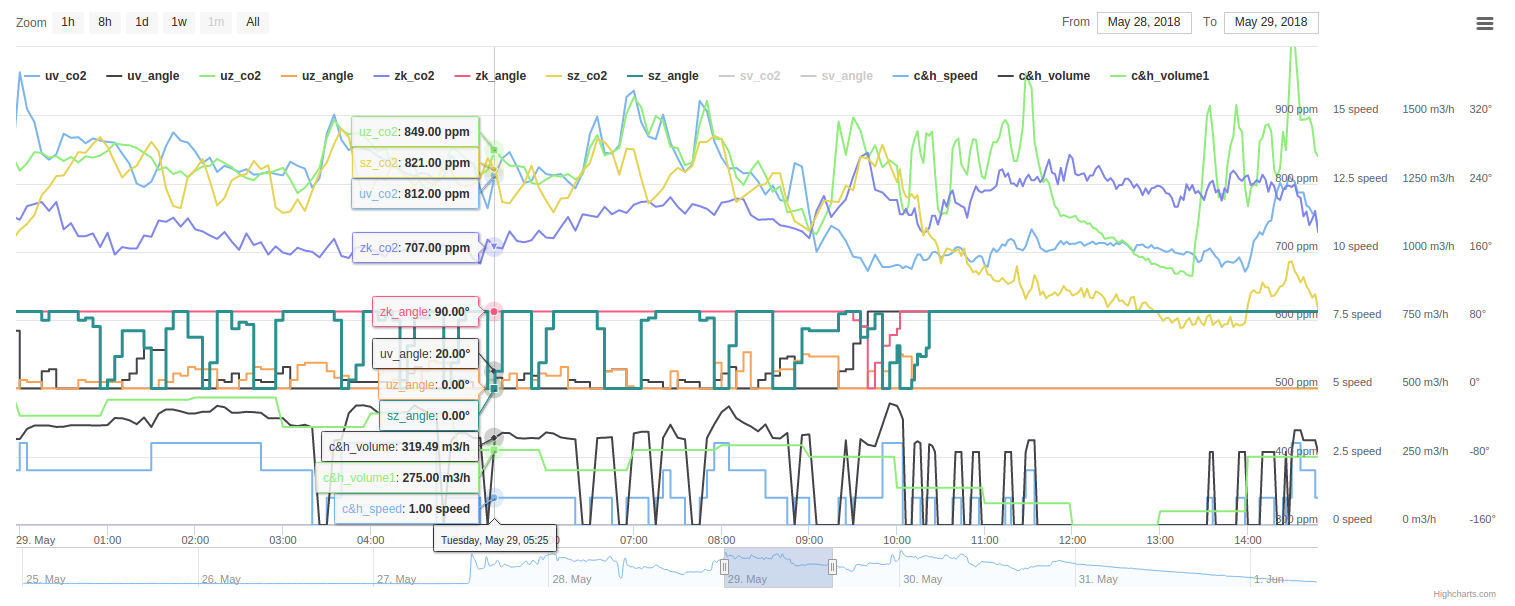Screen dimensions: 1515x606
Task: Set zoom range to 1h
Action: coord(68,22)
